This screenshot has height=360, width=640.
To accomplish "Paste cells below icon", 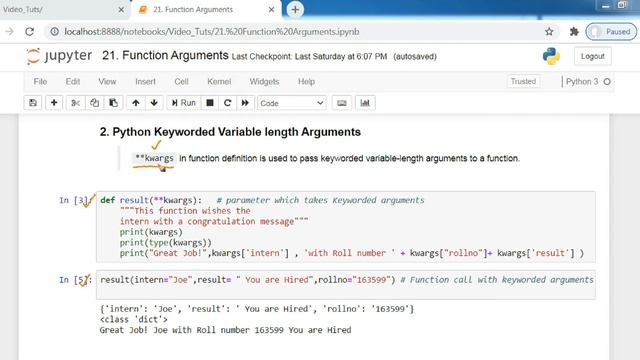I will (113, 103).
